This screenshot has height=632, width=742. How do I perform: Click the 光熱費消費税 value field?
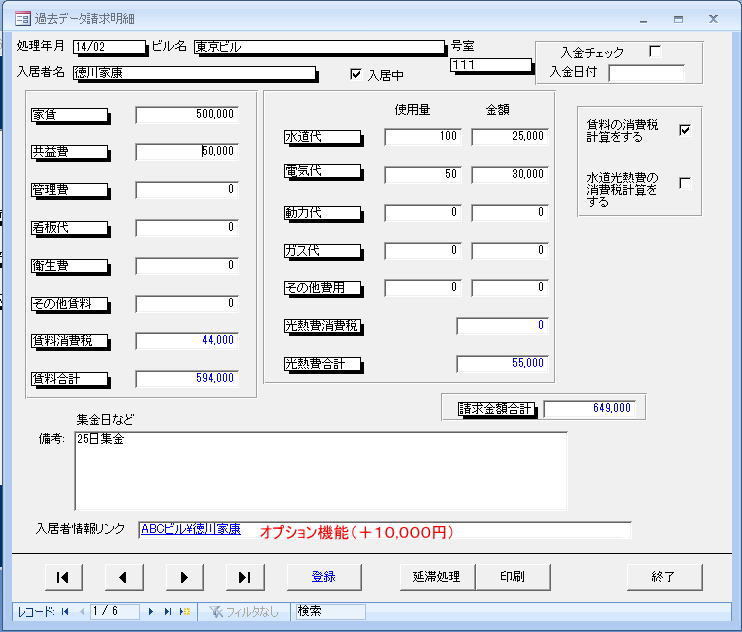502,325
